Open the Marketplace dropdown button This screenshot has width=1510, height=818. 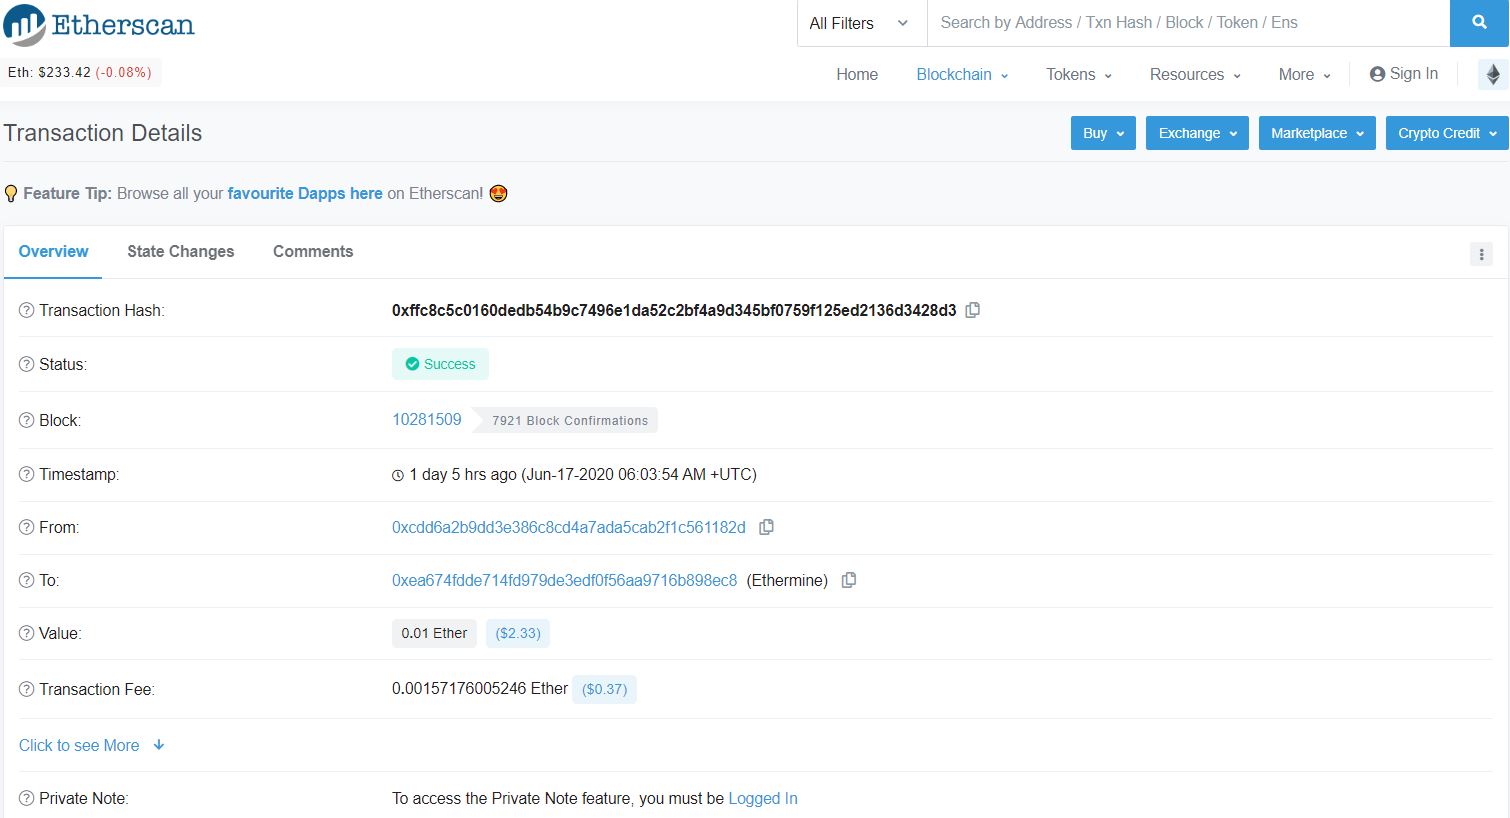(x=1317, y=133)
